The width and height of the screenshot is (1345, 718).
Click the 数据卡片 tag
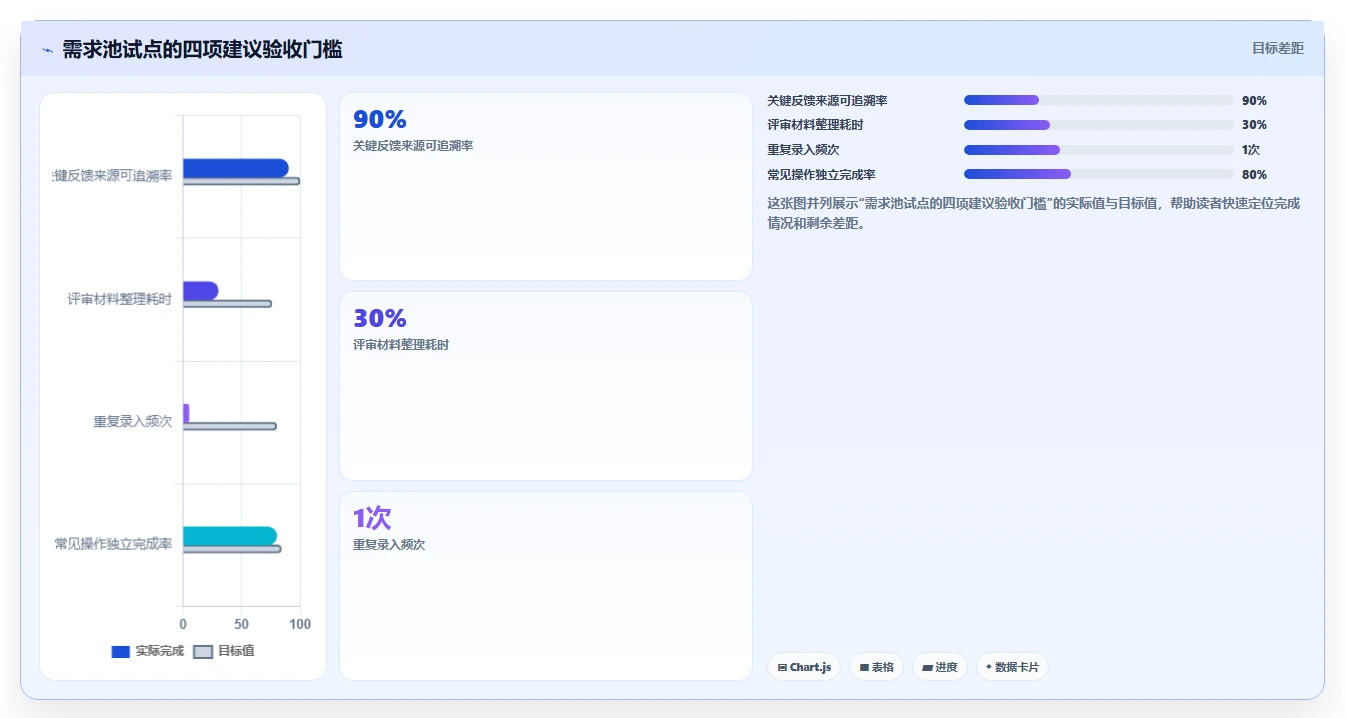(x=1012, y=667)
